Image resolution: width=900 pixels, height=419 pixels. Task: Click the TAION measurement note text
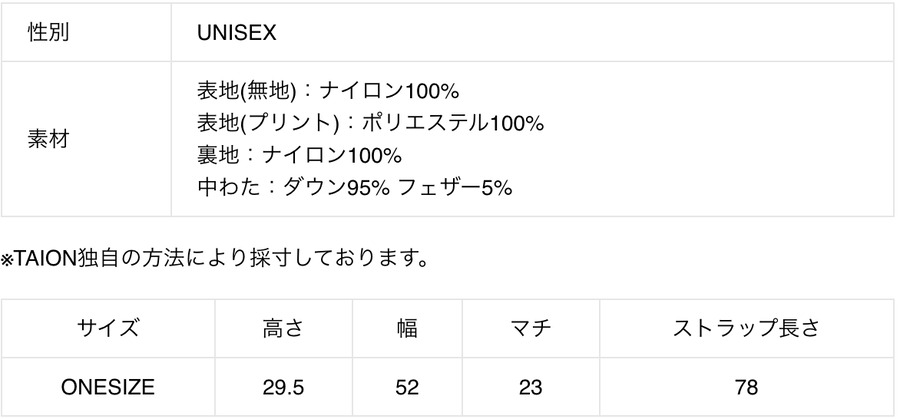click(x=220, y=259)
